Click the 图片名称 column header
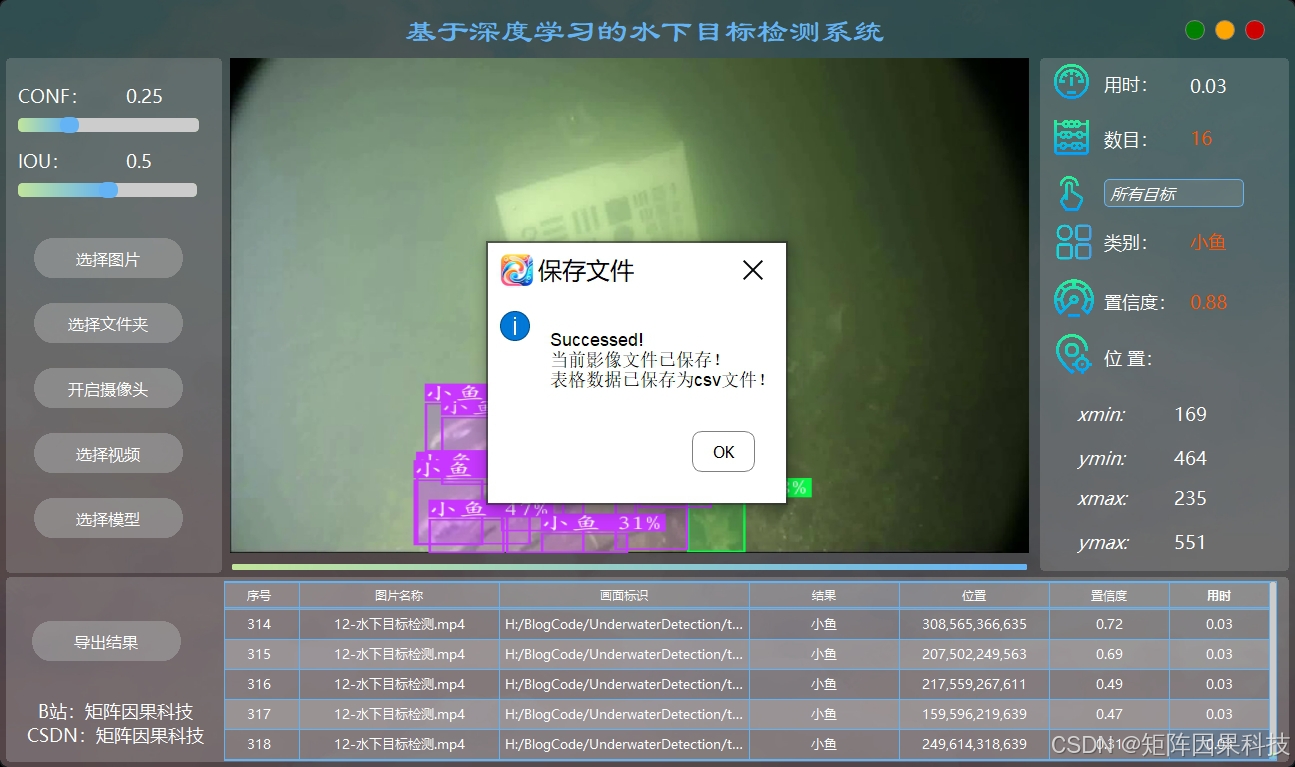This screenshot has height=767, width=1295. [x=399, y=595]
